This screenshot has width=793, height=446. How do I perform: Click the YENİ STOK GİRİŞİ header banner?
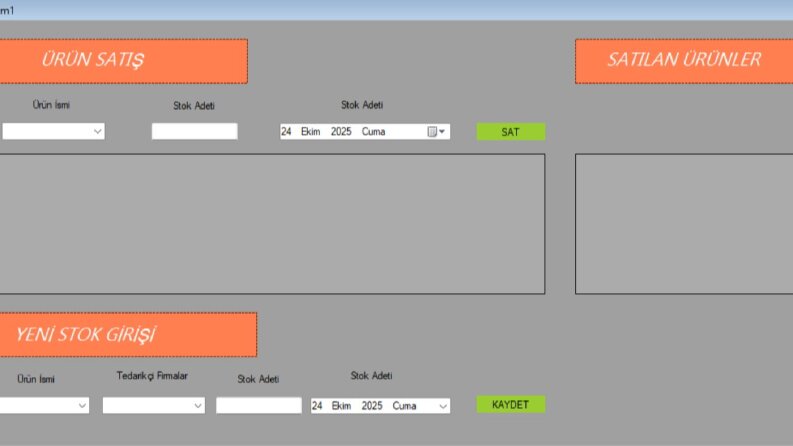[128, 335]
